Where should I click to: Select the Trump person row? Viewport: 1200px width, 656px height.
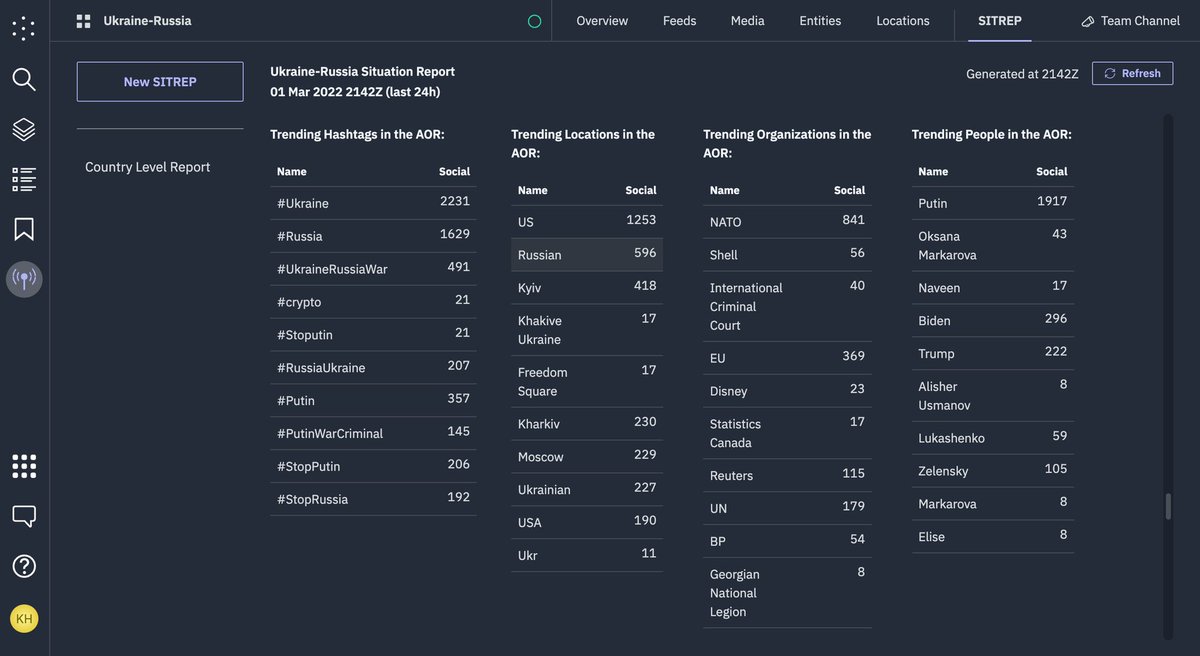[993, 354]
